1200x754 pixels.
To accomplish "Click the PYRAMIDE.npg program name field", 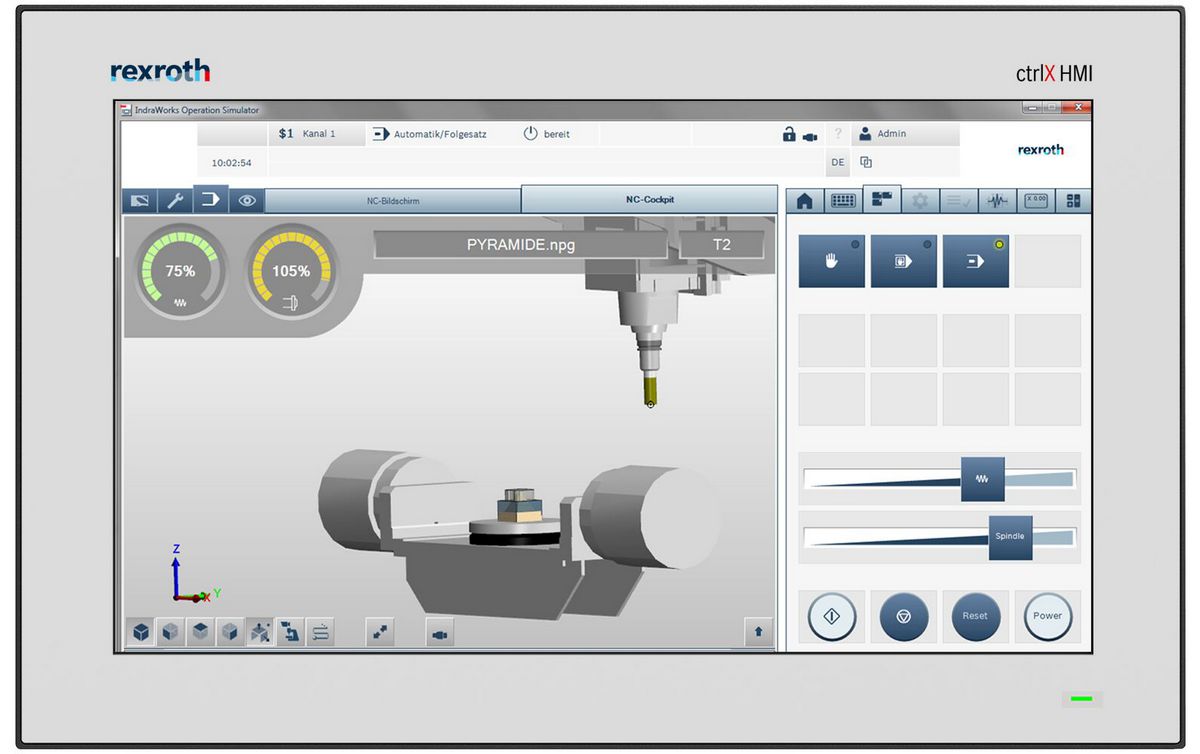I will pyautogui.click(x=521, y=244).
